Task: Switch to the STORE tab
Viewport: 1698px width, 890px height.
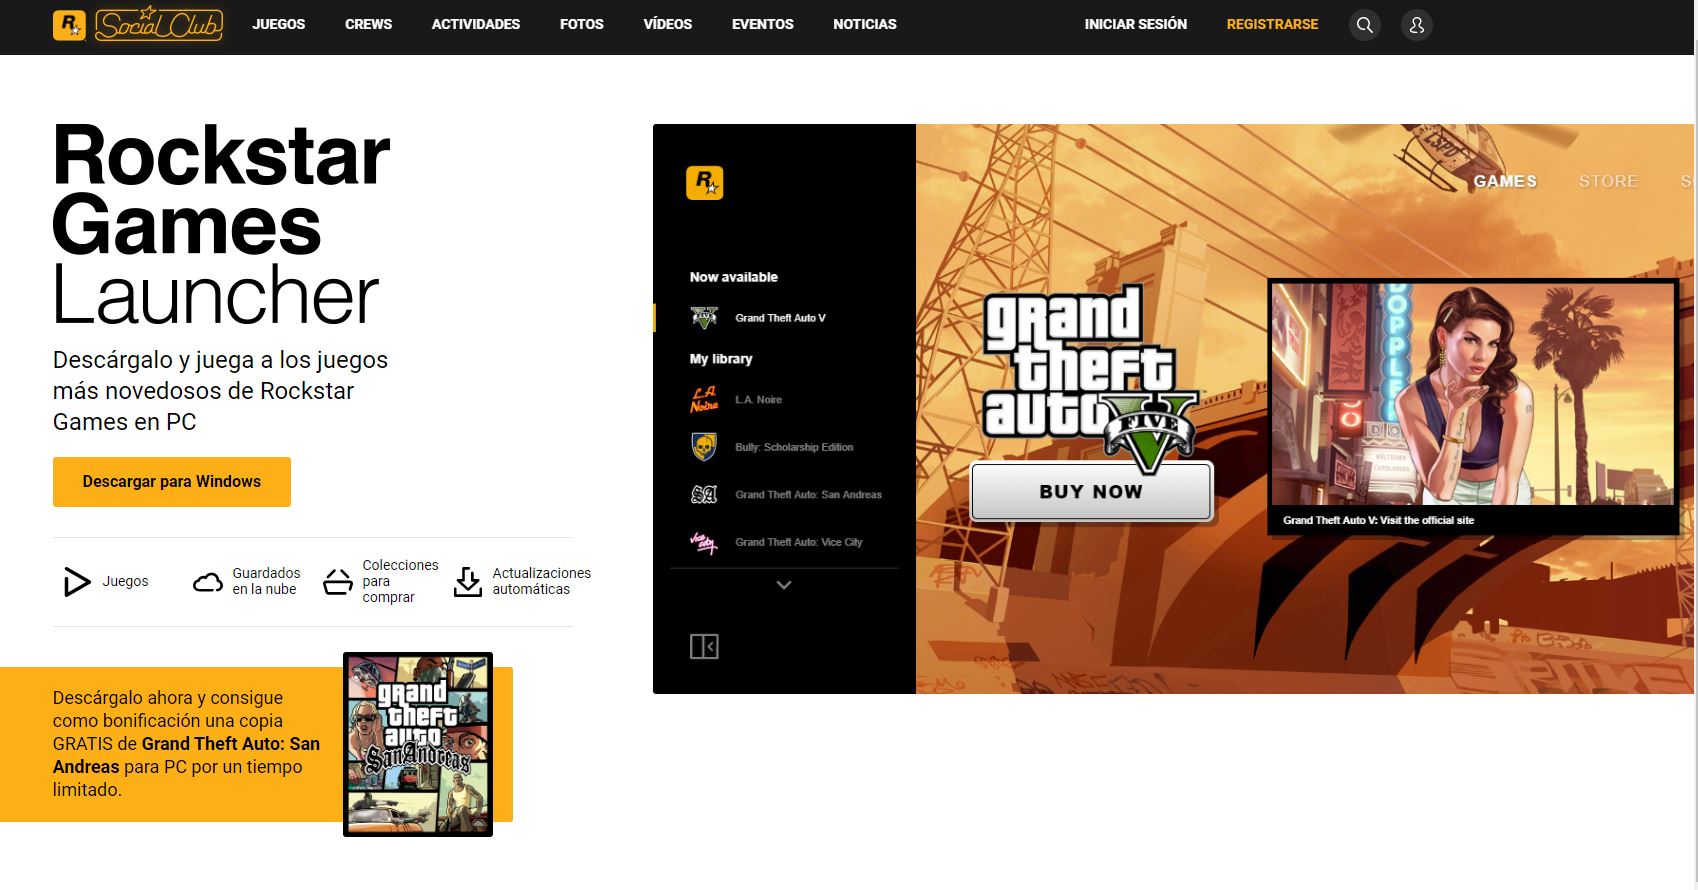Action: click(1608, 181)
